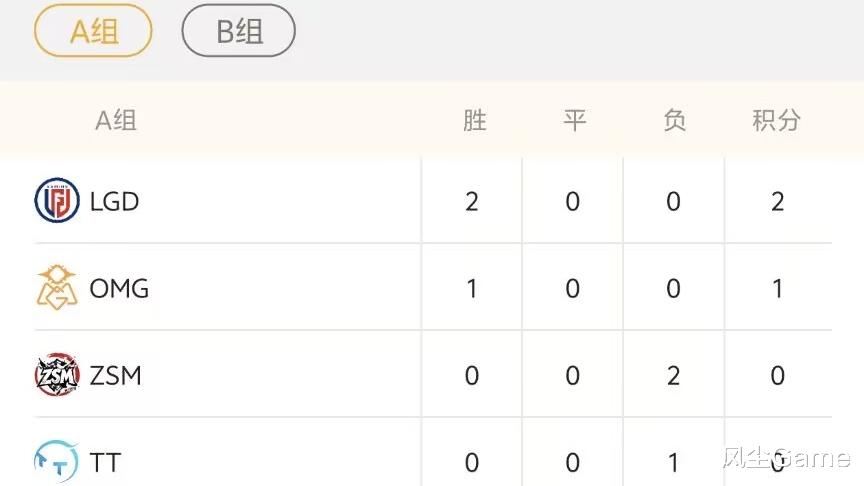Switch to the B组 tab
The width and height of the screenshot is (864, 486).
pos(238,31)
